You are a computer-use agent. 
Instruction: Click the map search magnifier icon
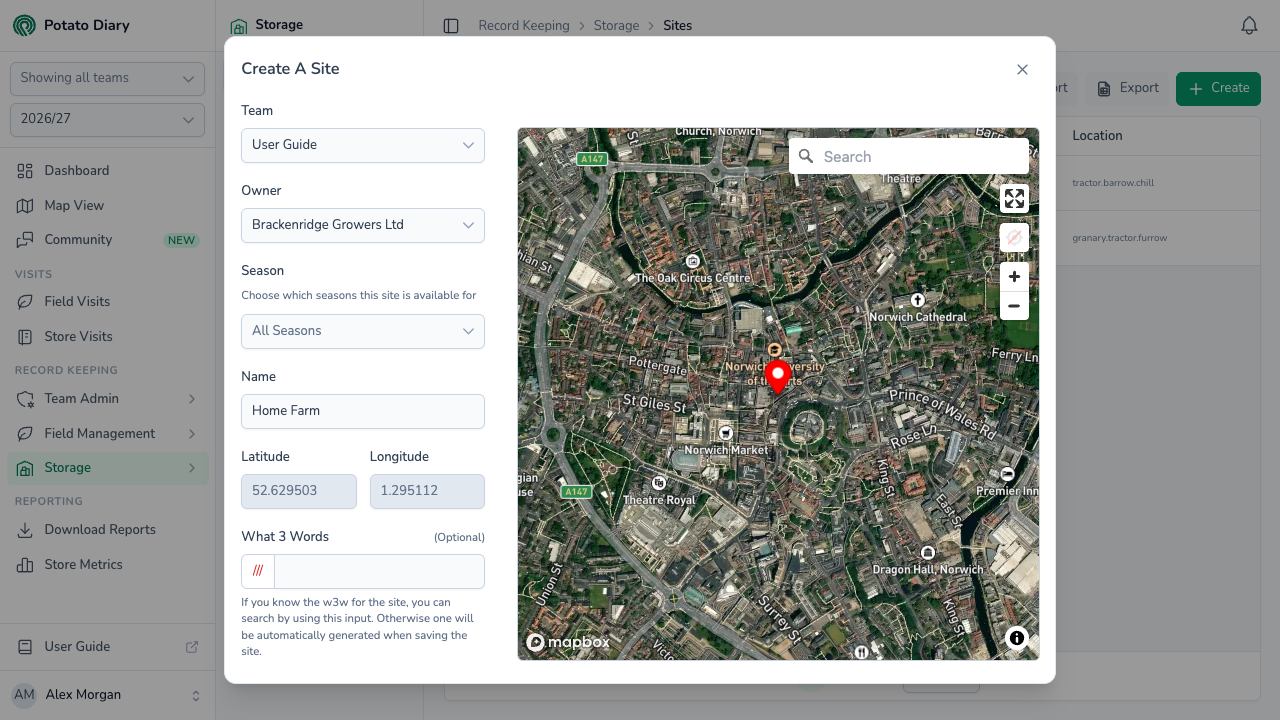coord(806,156)
